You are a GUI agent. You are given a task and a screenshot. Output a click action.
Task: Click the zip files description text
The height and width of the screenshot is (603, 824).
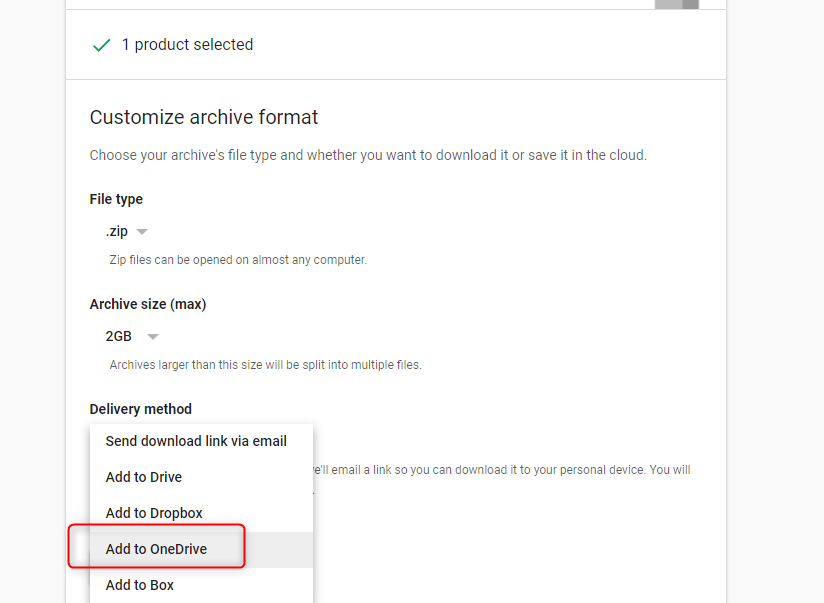[x=238, y=260]
